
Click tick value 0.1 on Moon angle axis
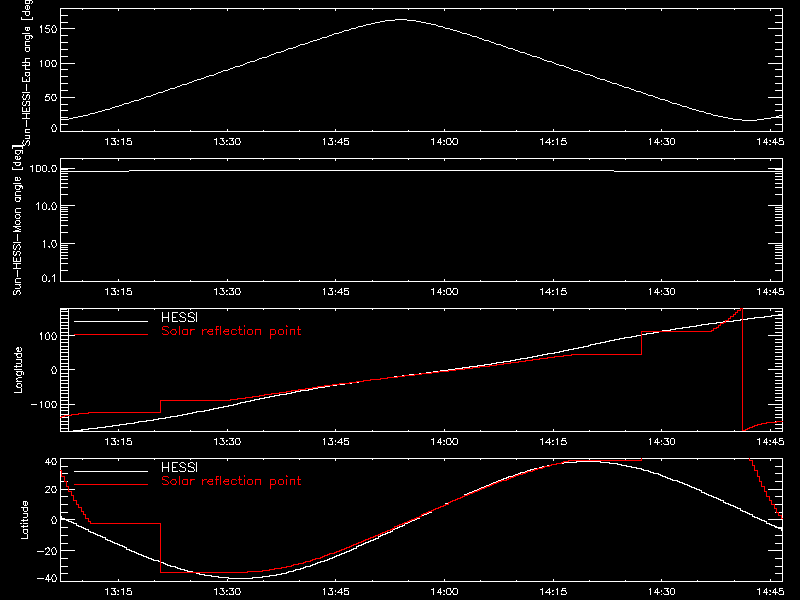coord(49,278)
